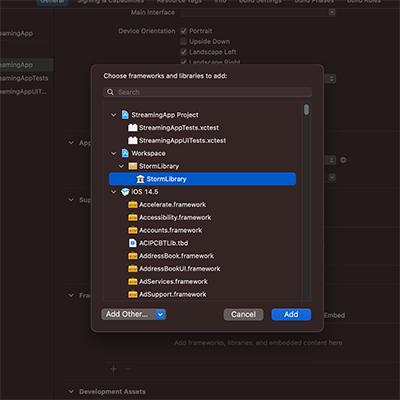Collapse the Sup section chevron behind dialog
The height and width of the screenshot is (400, 400).
click(x=71, y=200)
